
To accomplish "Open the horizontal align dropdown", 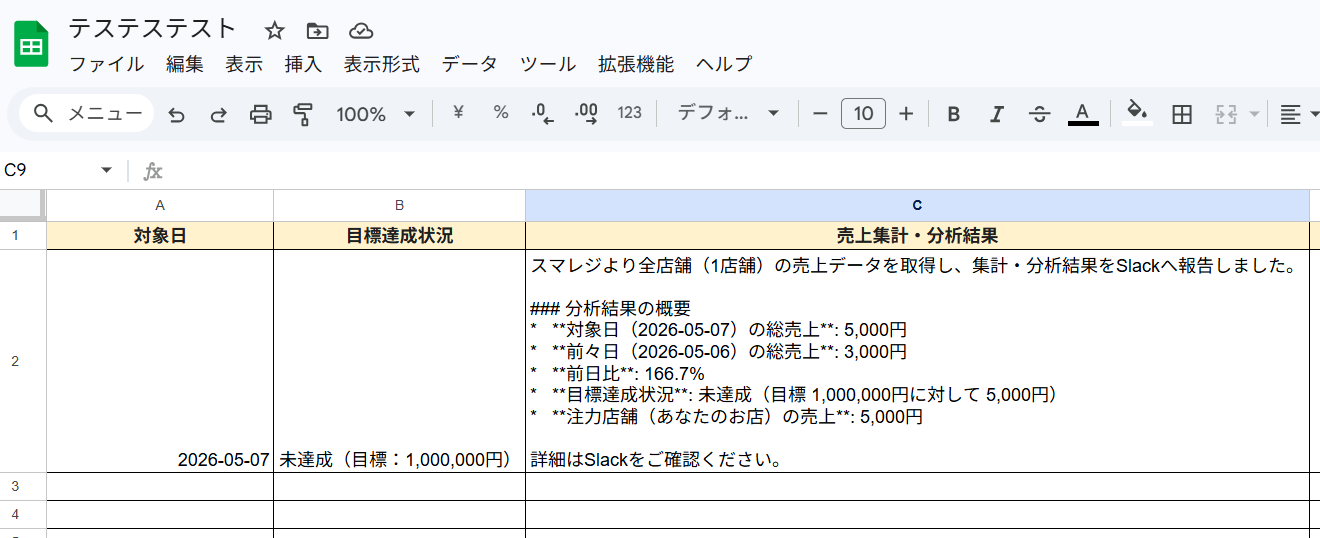I will pos(1297,114).
